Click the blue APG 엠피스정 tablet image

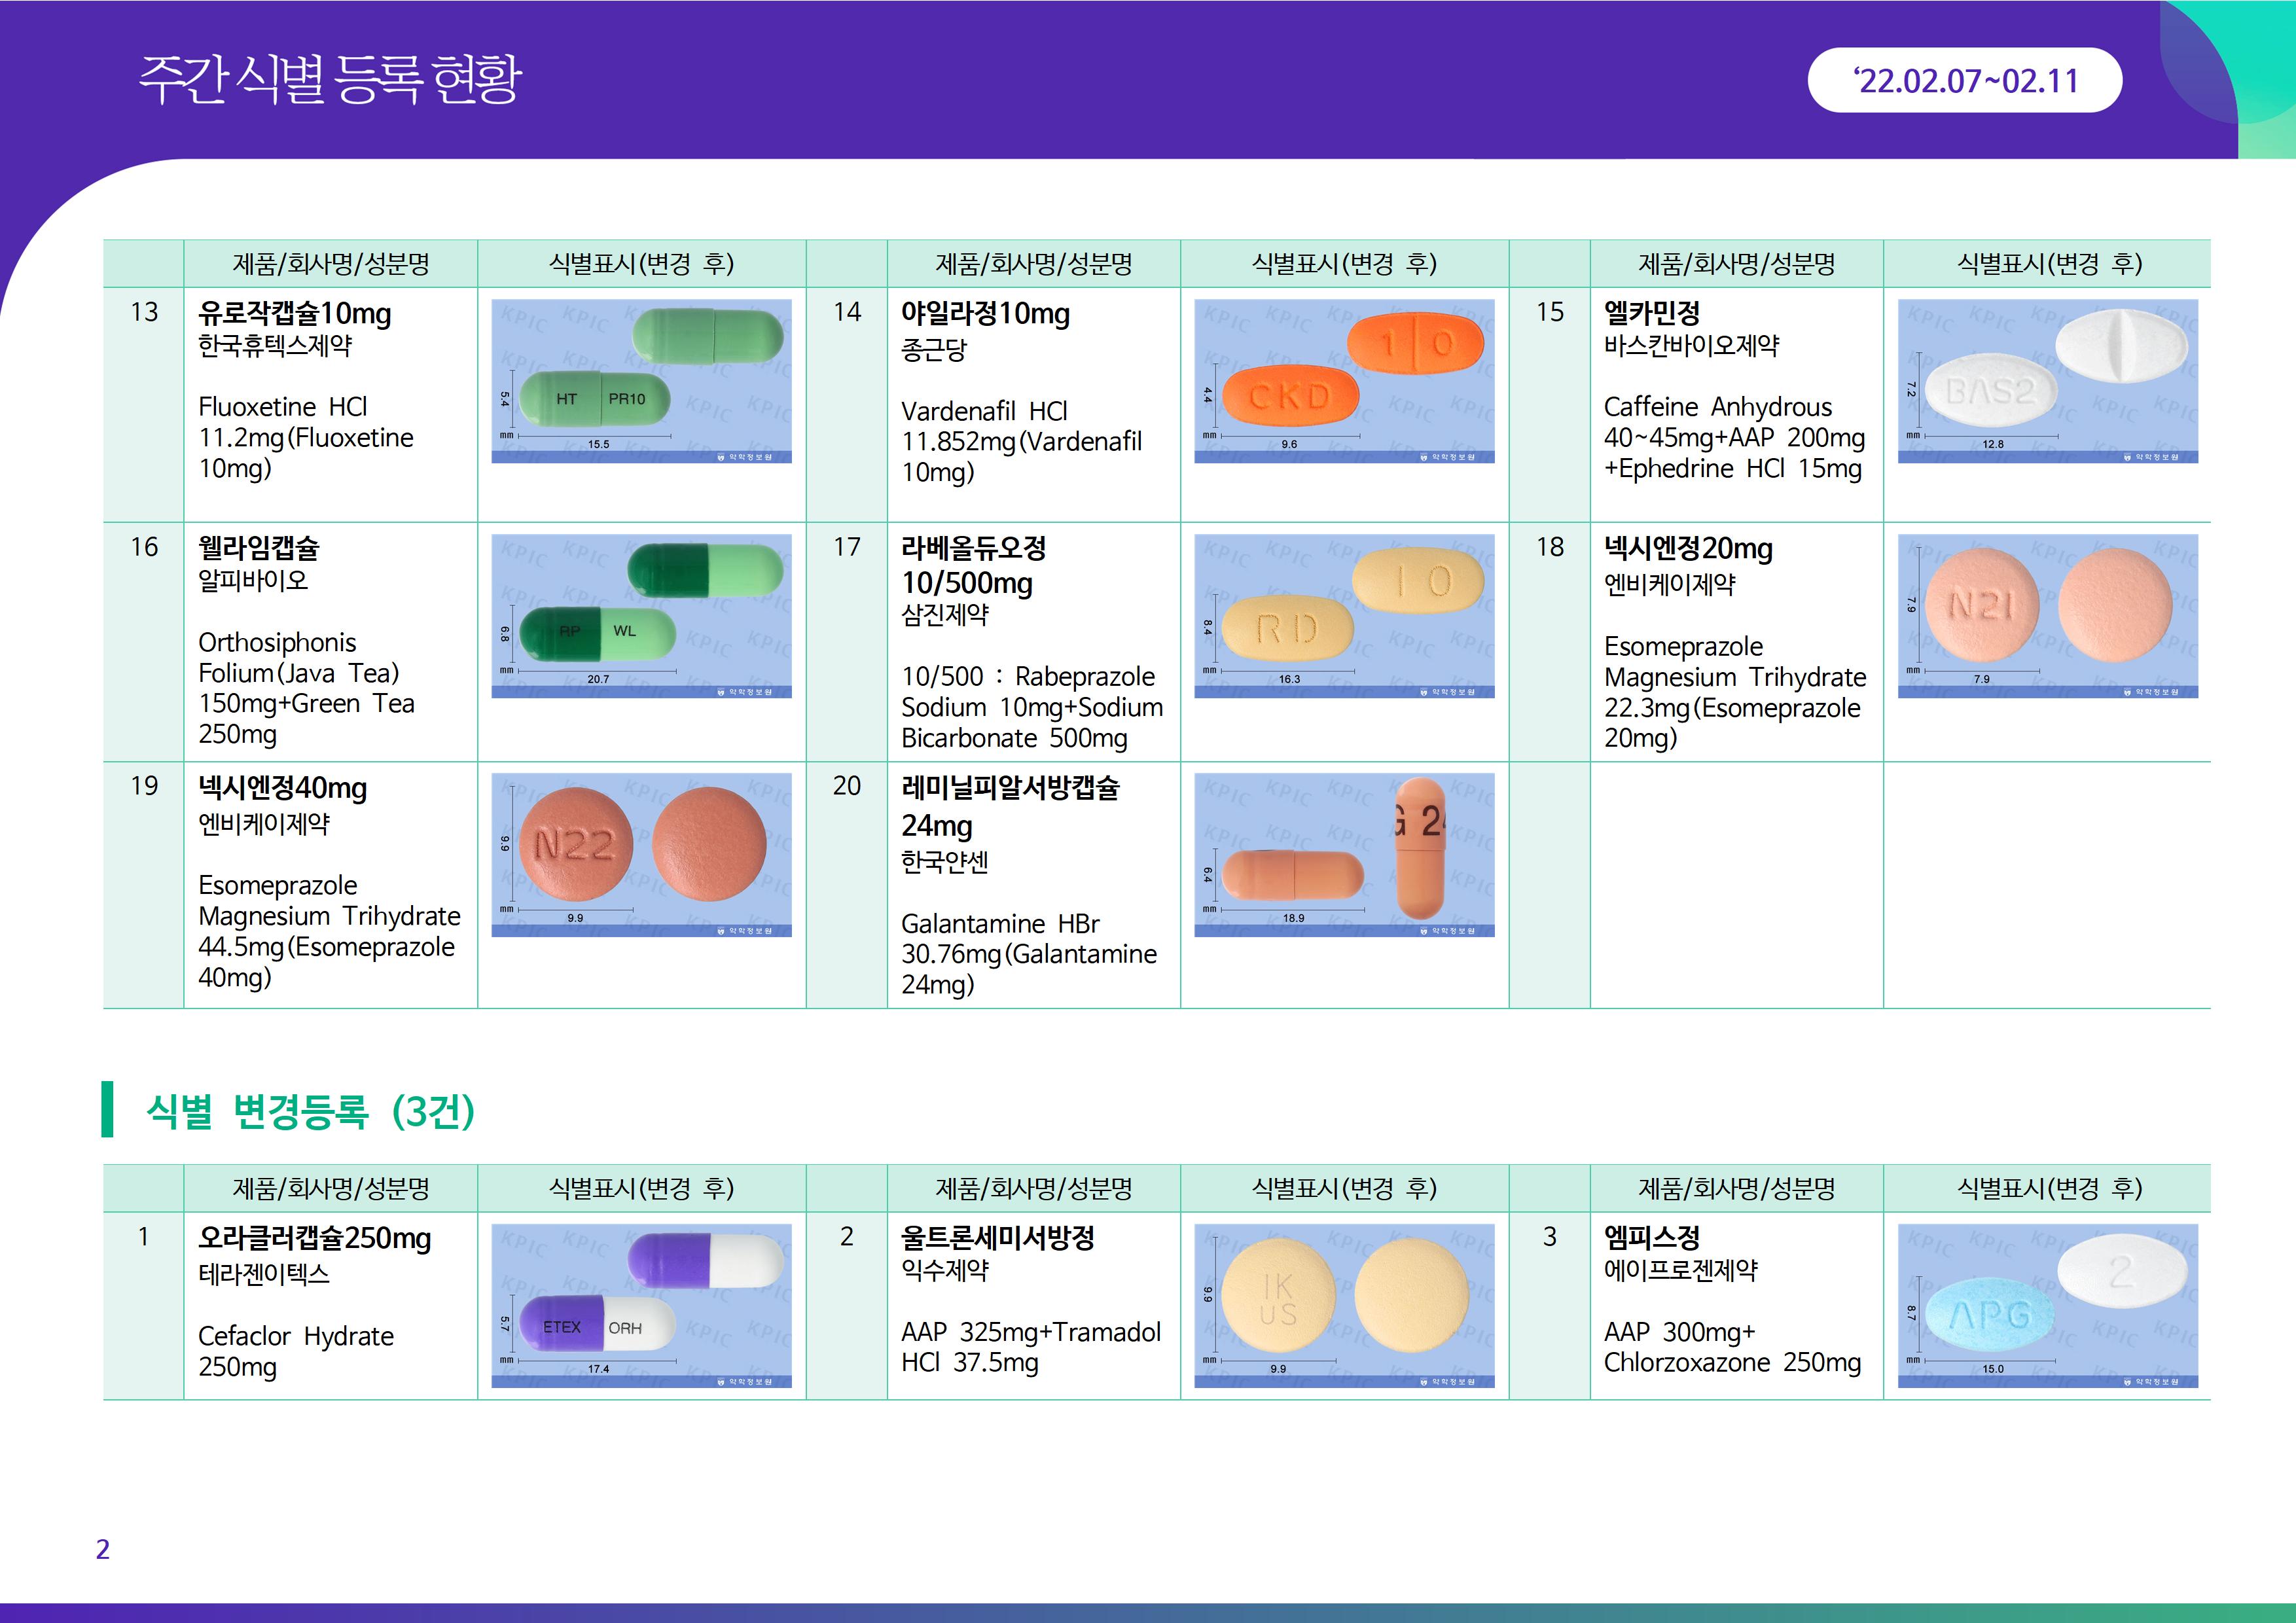point(2047,1305)
